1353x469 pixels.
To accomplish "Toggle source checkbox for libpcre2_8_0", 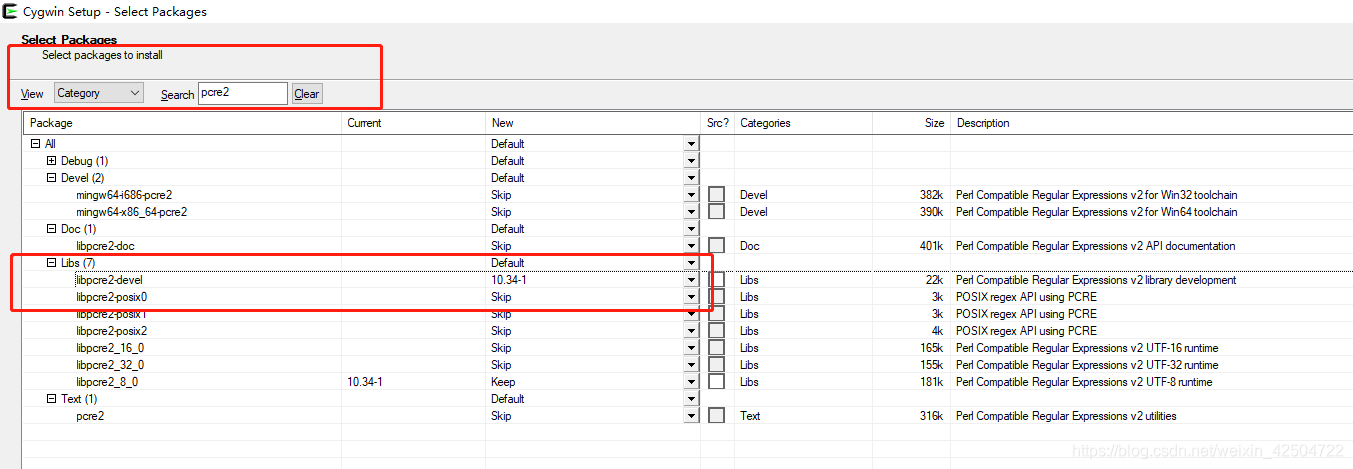I will pos(717,382).
